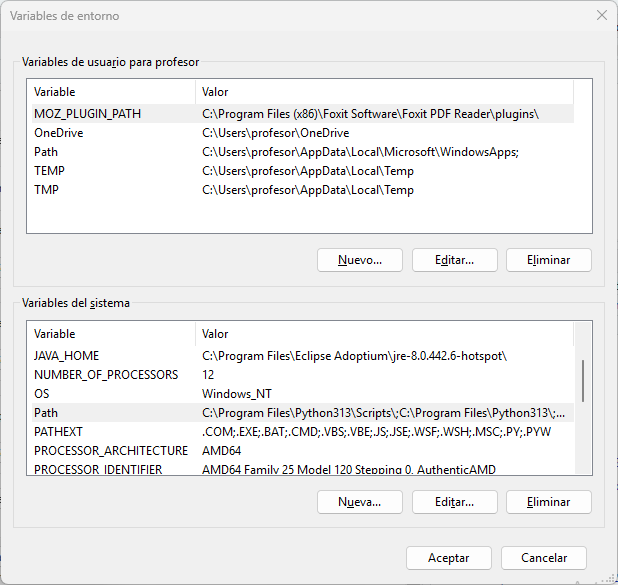Click Editar... button for system variables
The height and width of the screenshot is (585, 618).
tap(454, 502)
